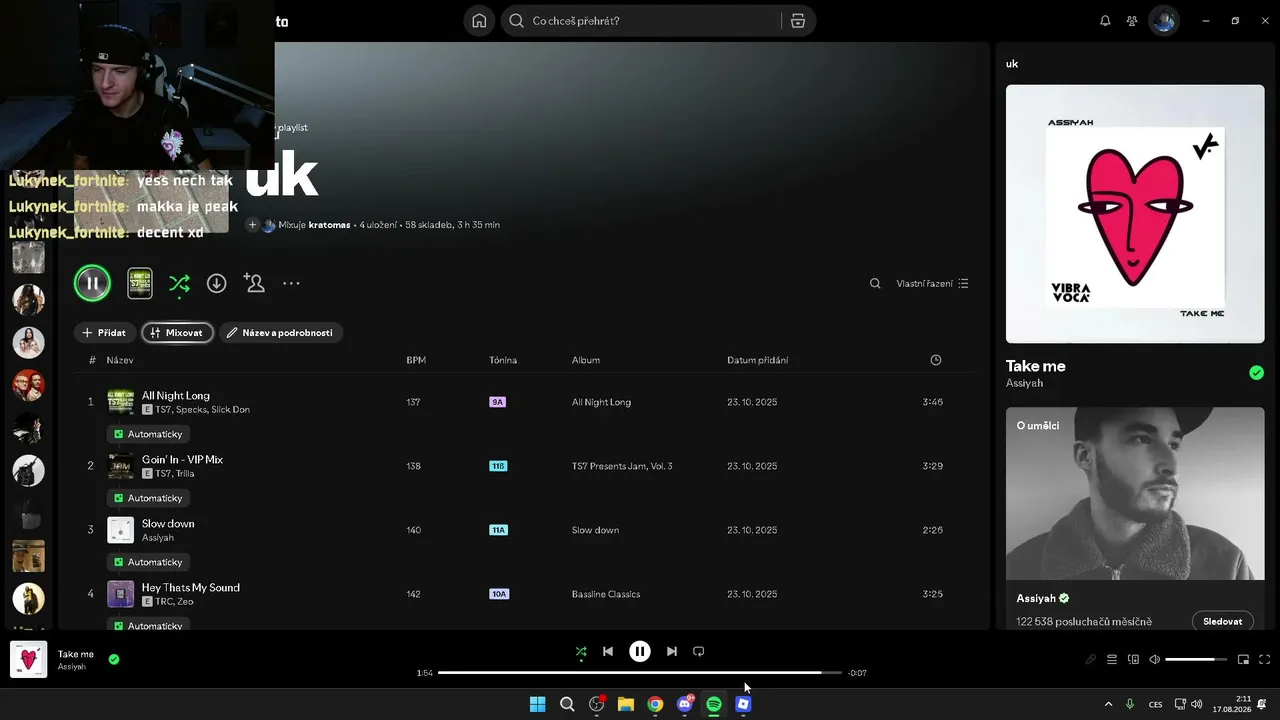Pause playback in the bottom player bar

point(640,652)
